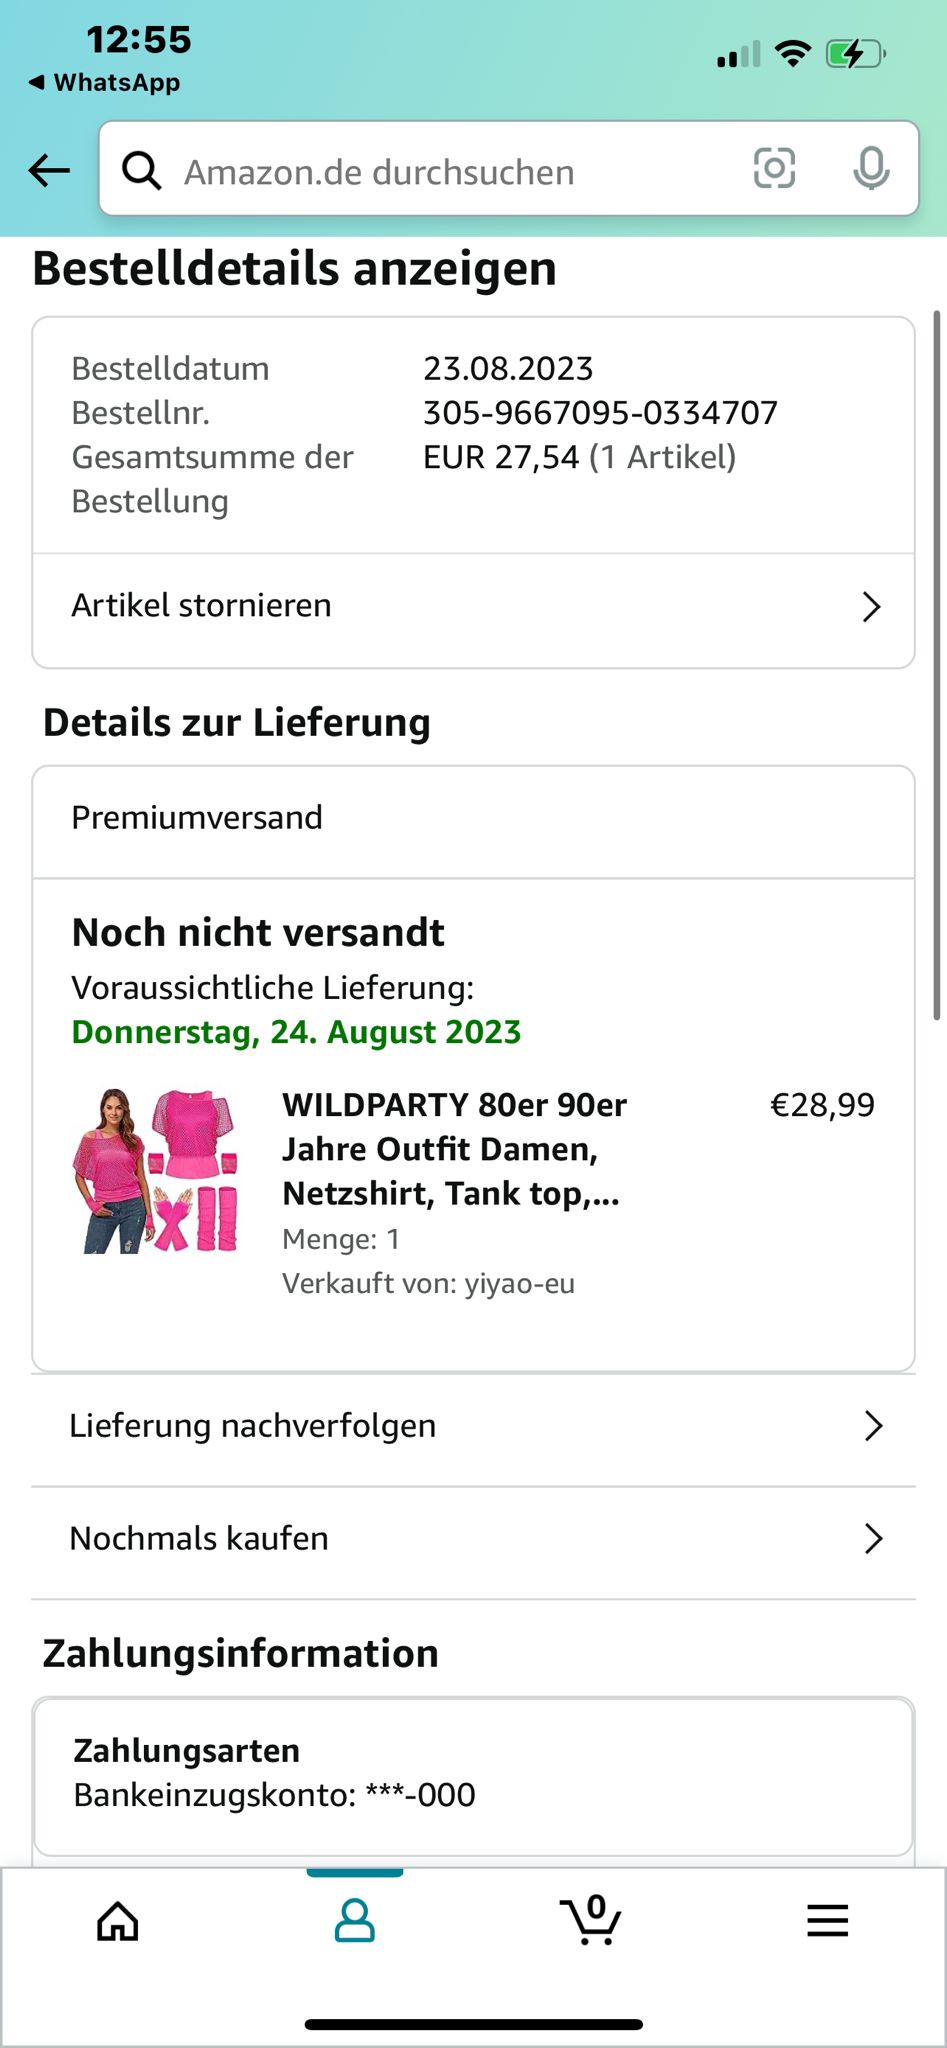Tap the pink outfit product thumbnail
This screenshot has height=2048, width=947.
(x=157, y=1171)
